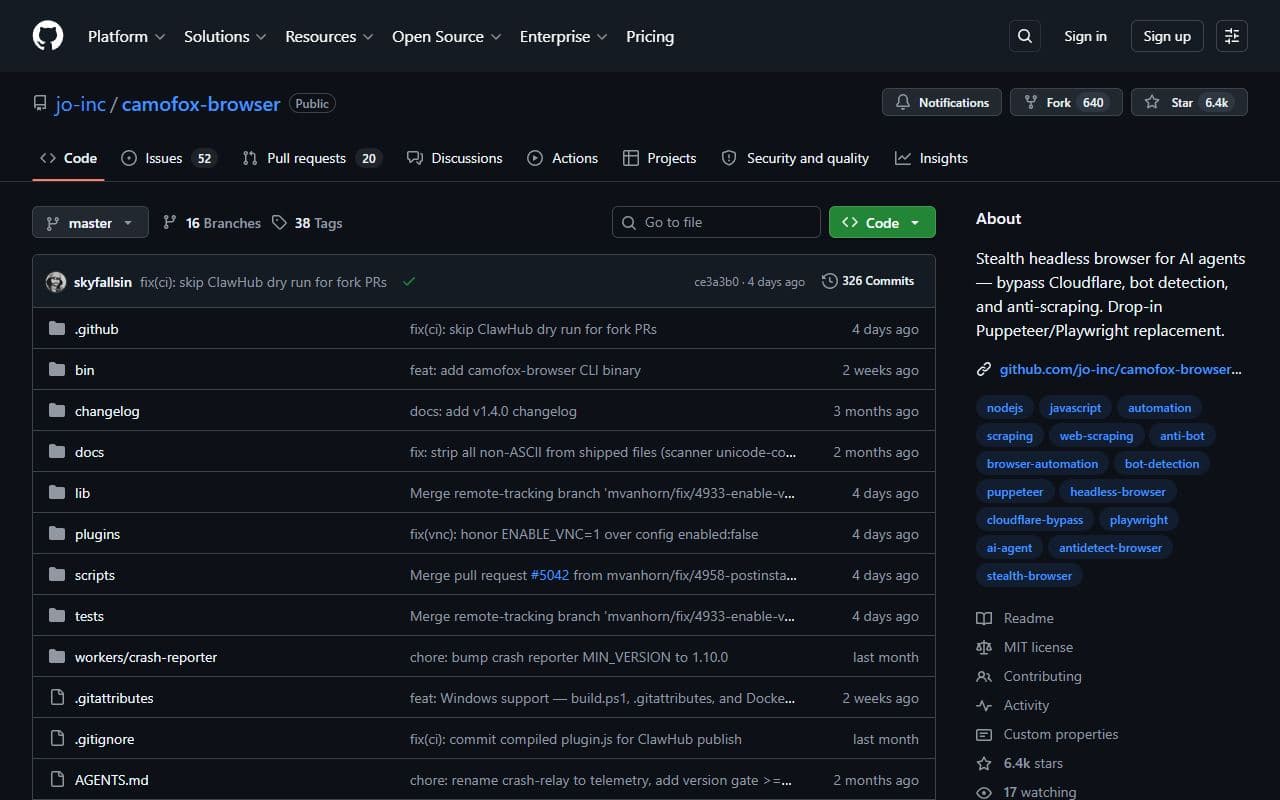Open the docs folder

[x=89, y=452]
